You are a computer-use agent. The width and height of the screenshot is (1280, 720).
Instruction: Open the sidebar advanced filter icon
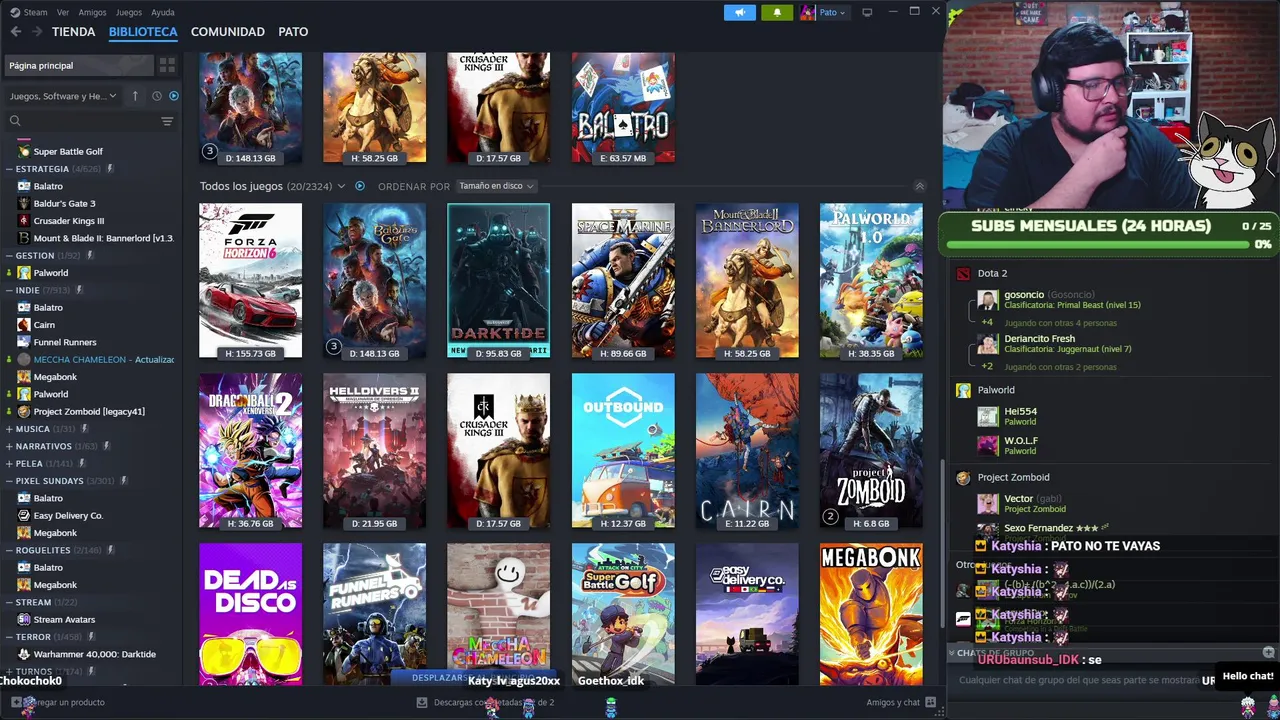(x=167, y=121)
